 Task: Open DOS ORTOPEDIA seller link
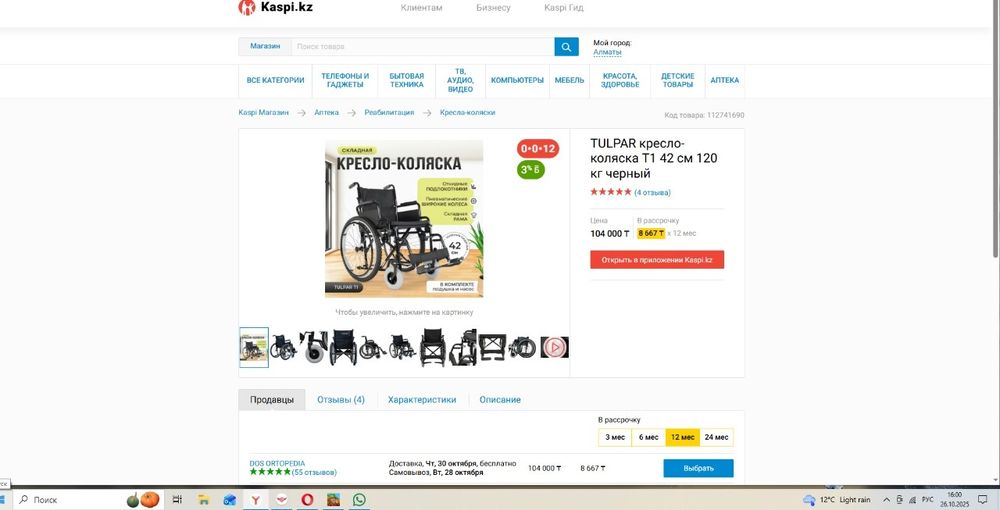click(x=277, y=463)
